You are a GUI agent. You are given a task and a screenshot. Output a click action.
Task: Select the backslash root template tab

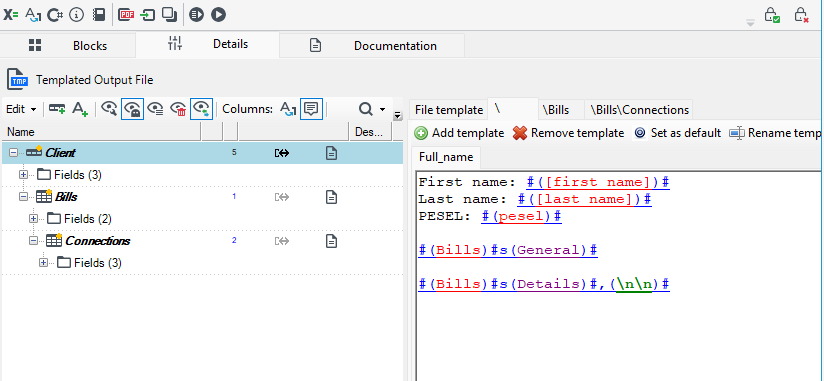512,109
